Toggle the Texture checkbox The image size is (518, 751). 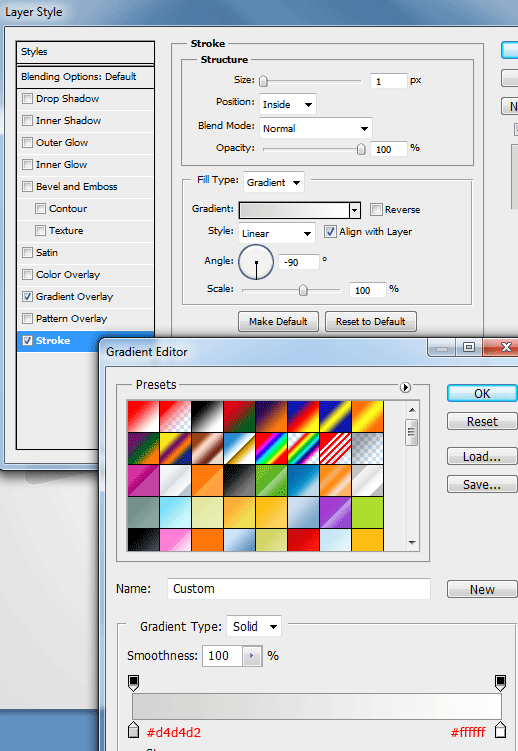tap(41, 231)
